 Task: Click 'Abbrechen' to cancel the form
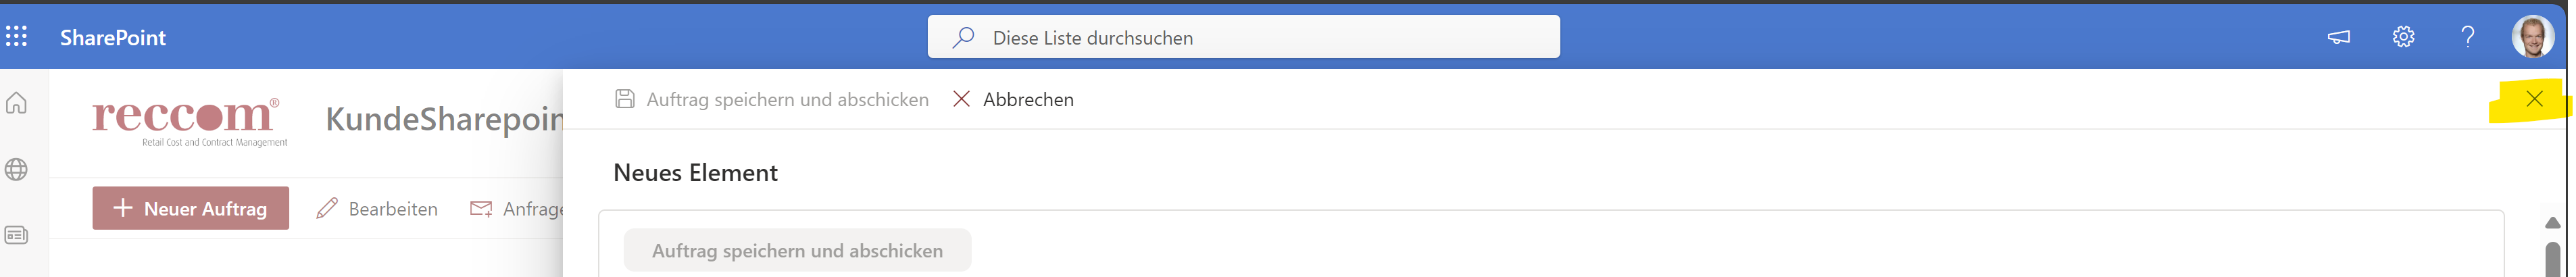(1013, 99)
